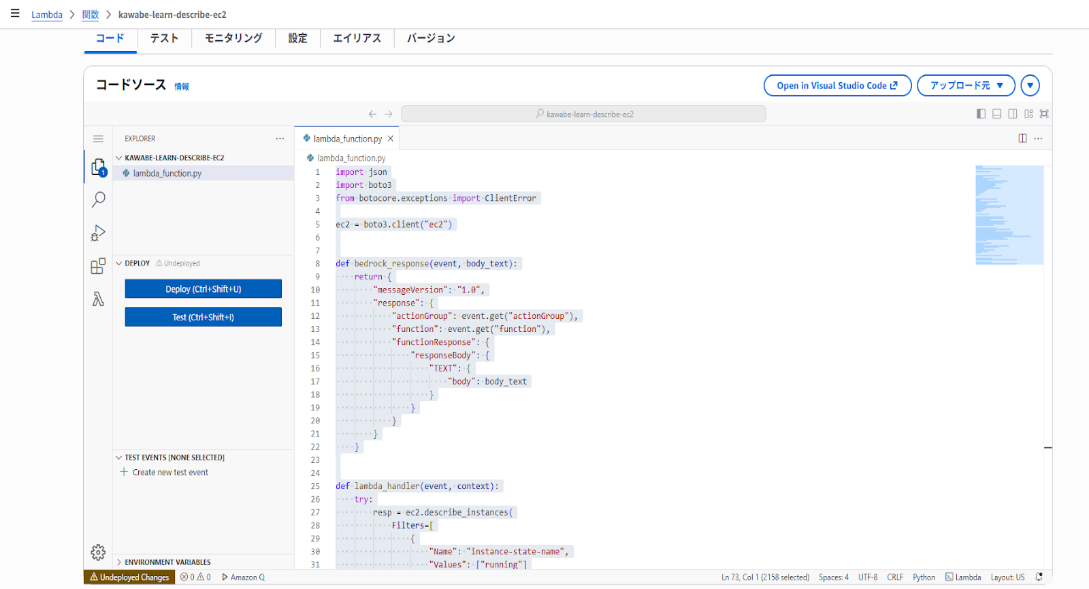The height and width of the screenshot is (589, 1089).
Task: Toggle the bottom panel layout icon
Action: [x=997, y=114]
